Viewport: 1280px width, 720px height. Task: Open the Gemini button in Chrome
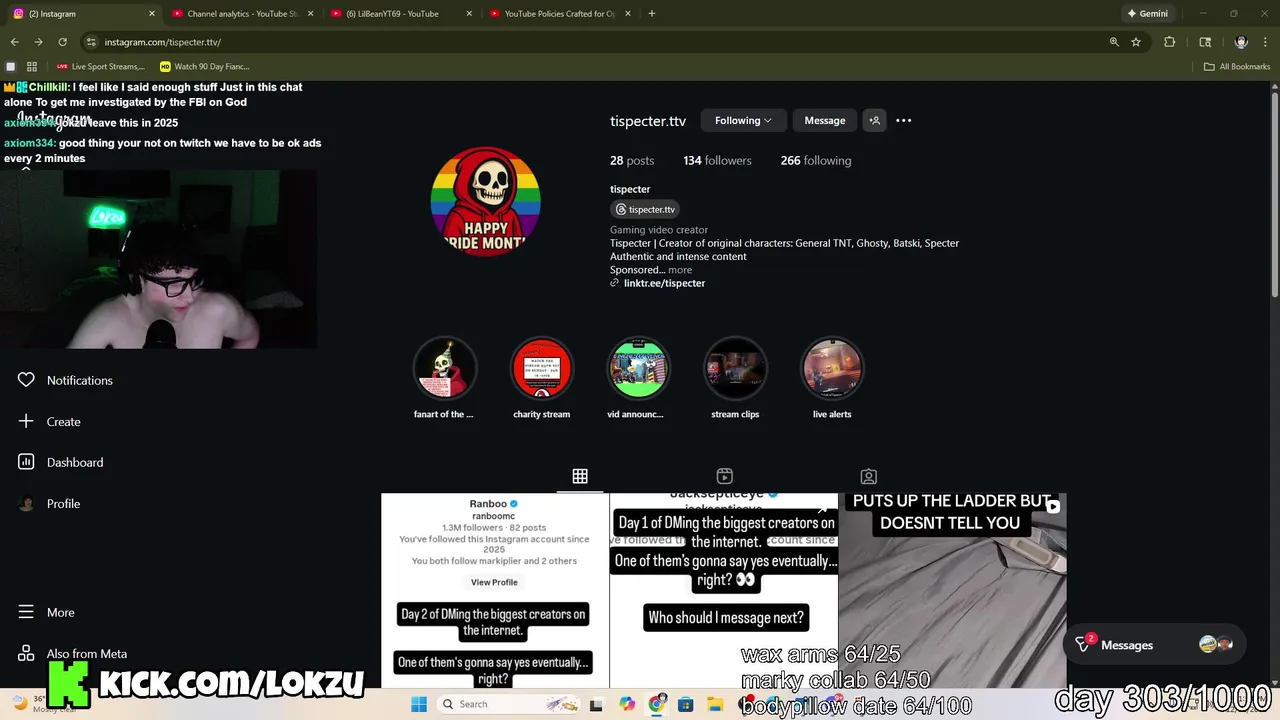[1148, 14]
